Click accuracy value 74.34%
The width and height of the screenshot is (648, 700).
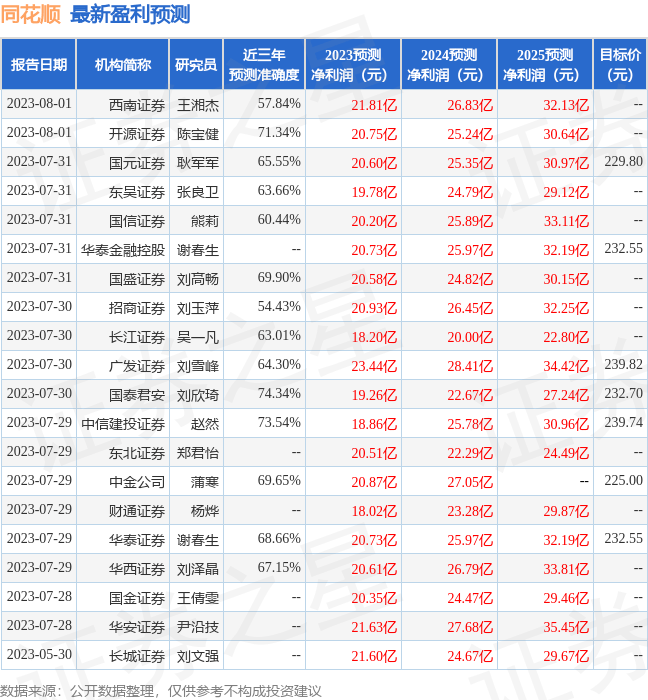click(279, 394)
